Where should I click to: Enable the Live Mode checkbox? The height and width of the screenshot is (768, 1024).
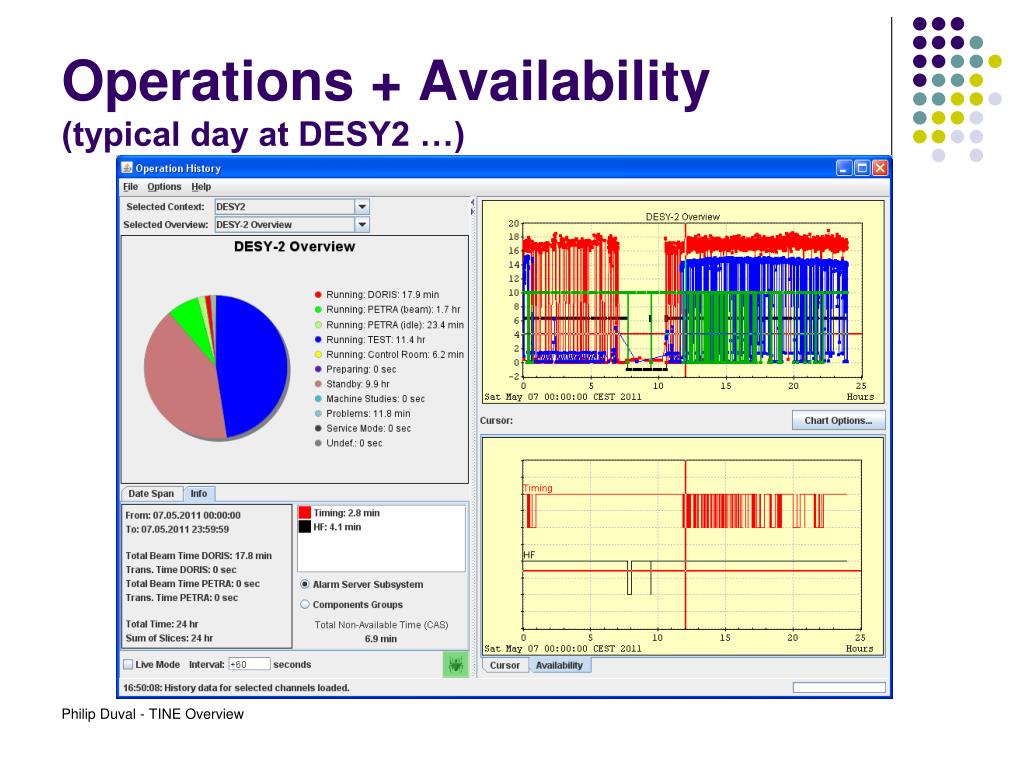(x=128, y=664)
